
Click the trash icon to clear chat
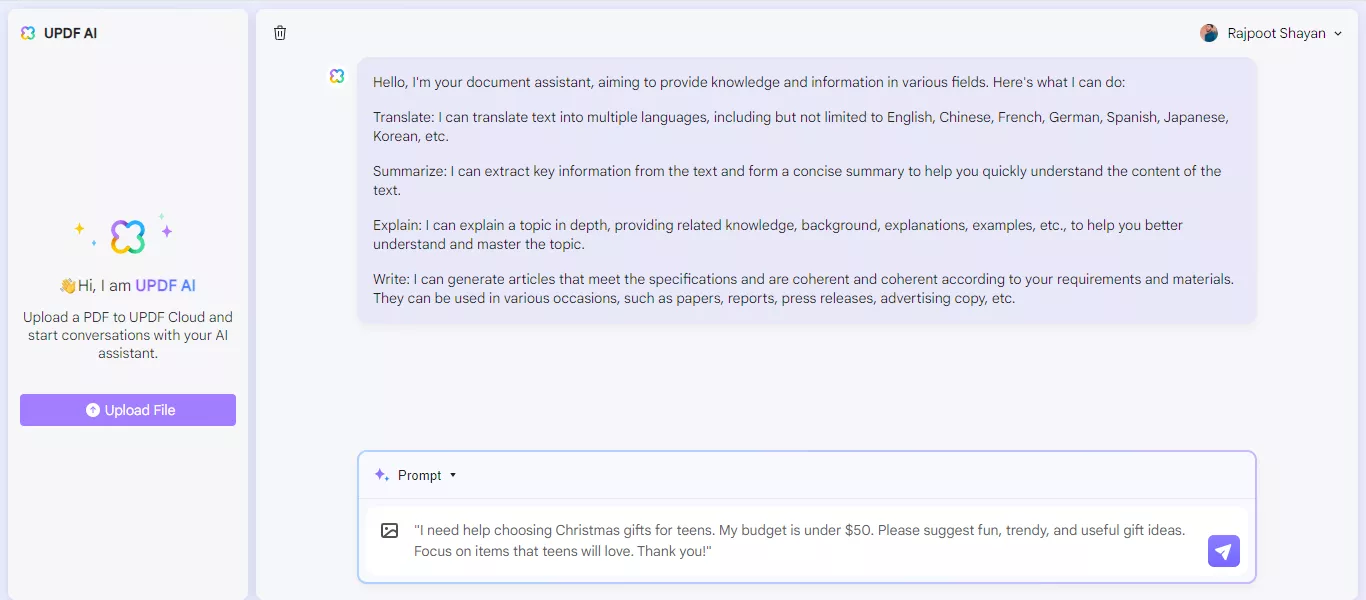click(x=280, y=33)
